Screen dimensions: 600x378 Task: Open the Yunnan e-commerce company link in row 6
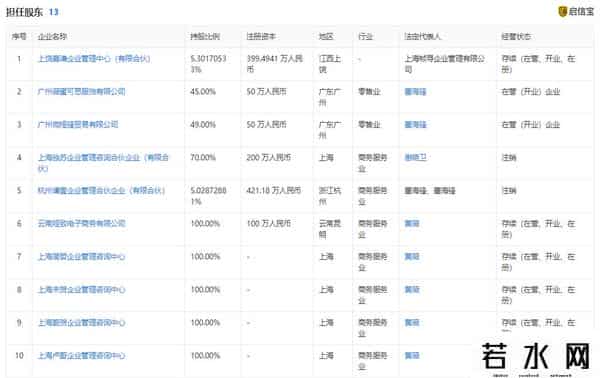(82, 223)
